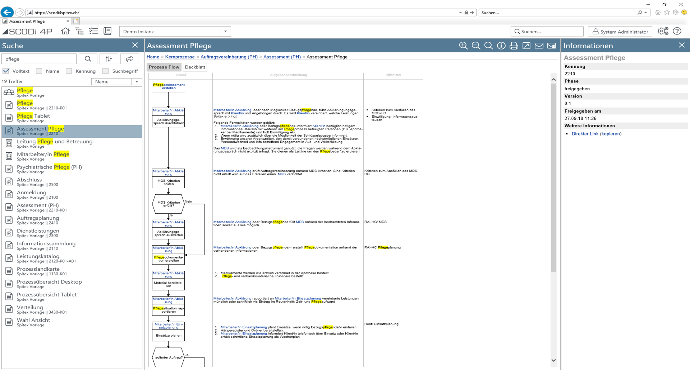Reset zoom with plain magnifier icon
This screenshot has height=370, width=690.
pos(488,46)
